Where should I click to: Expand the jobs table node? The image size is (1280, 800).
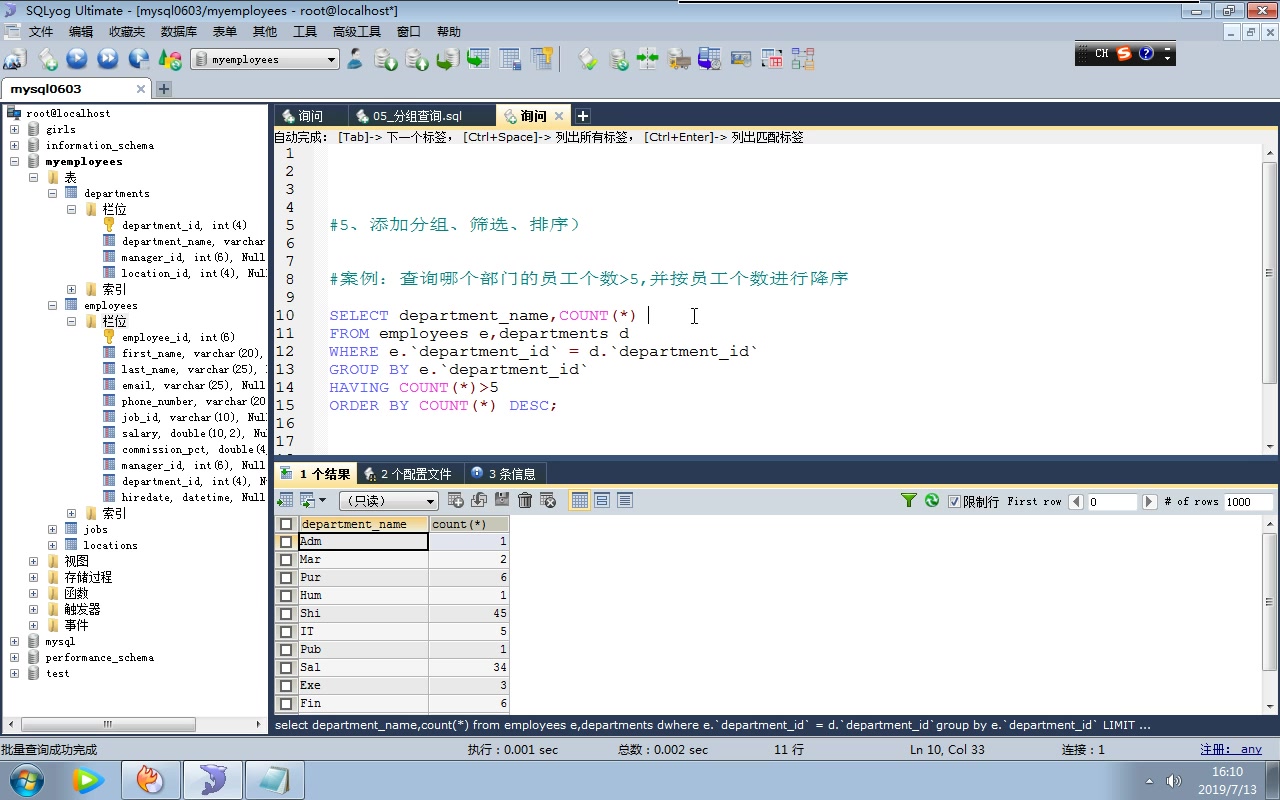click(52, 529)
